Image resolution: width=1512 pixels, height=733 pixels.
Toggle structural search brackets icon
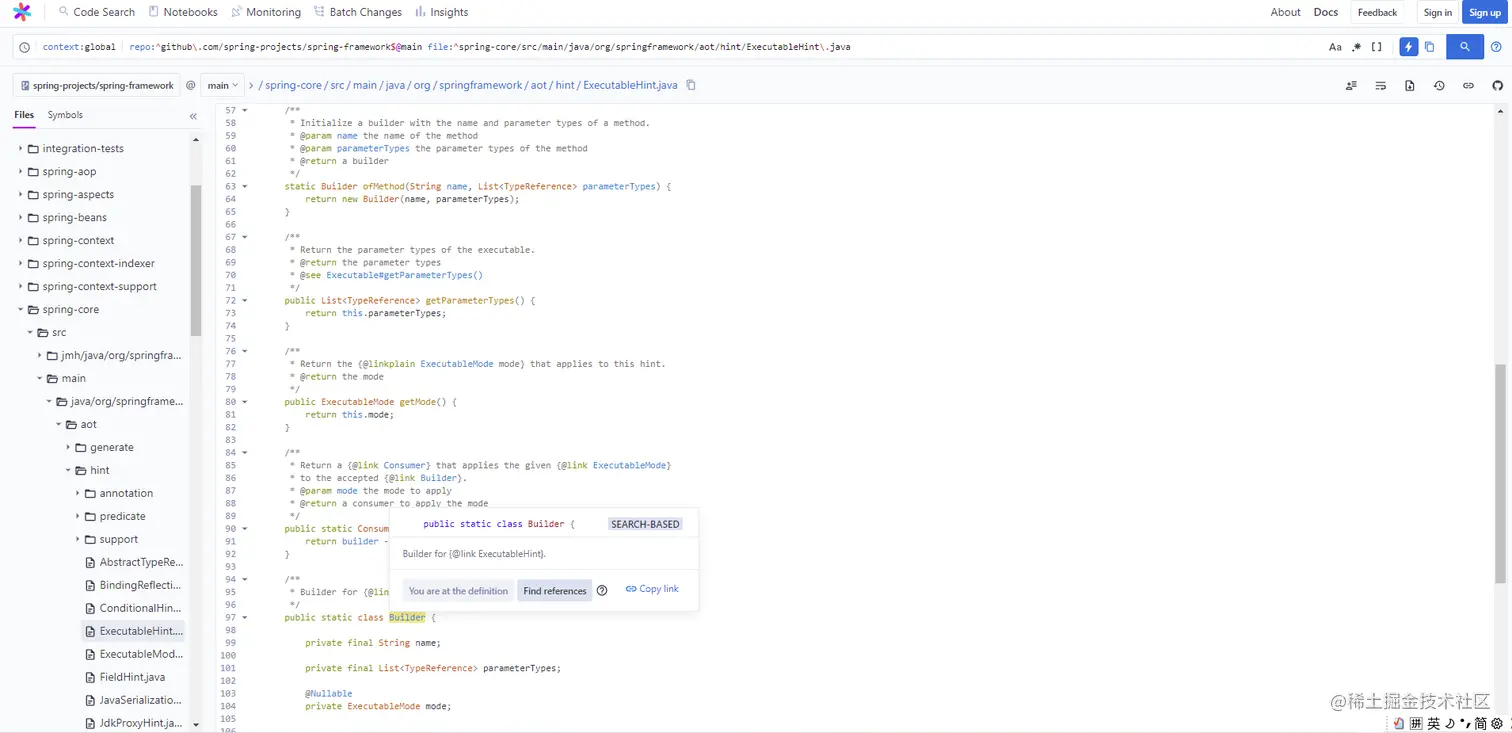tap(1377, 47)
